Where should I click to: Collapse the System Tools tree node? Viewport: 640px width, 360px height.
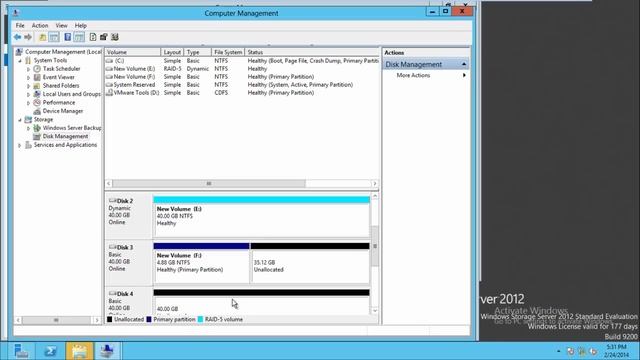tap(20, 61)
